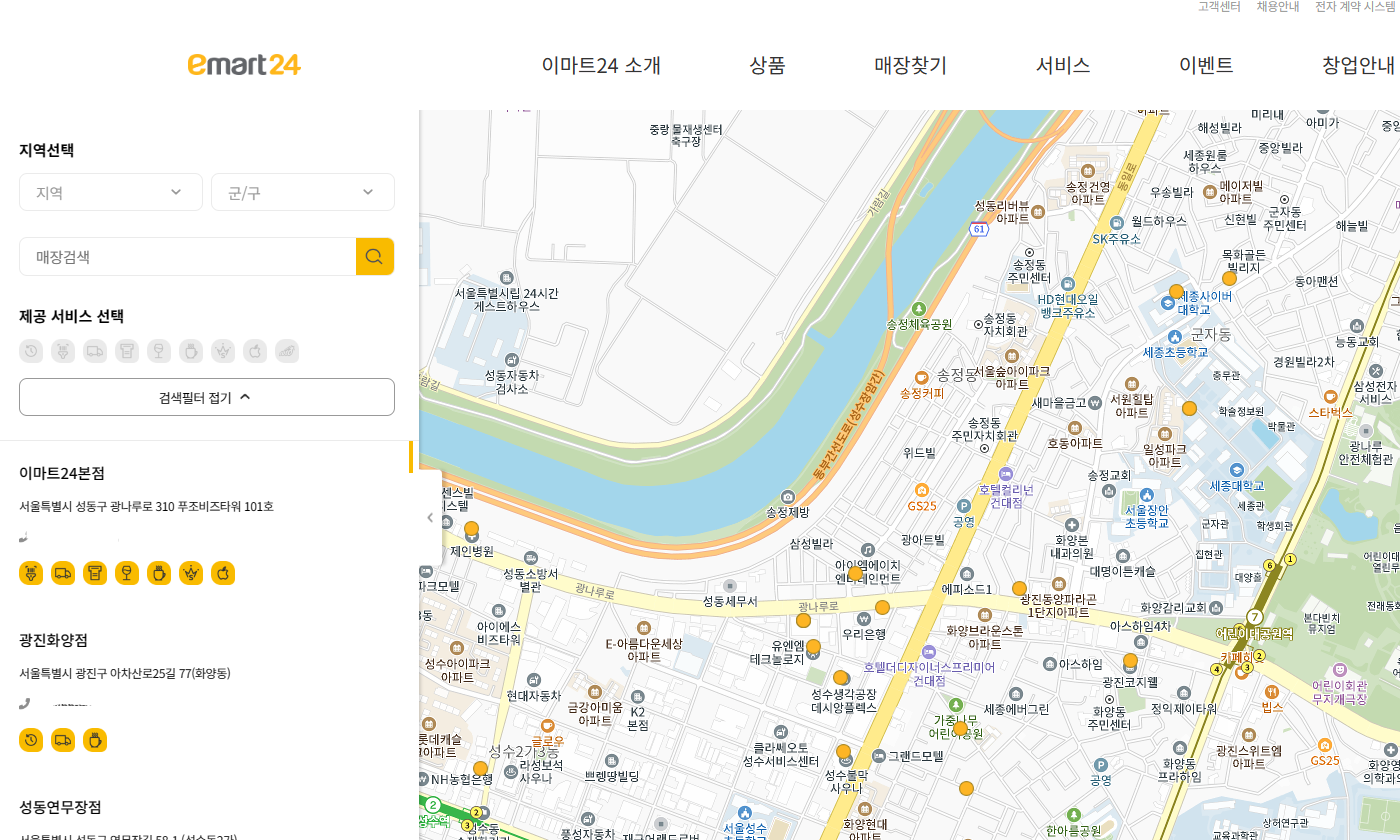Viewport: 1400px width, 840px height.
Task: Click the parcel box icon under 이마트24본점
Action: pyautogui.click(x=95, y=573)
